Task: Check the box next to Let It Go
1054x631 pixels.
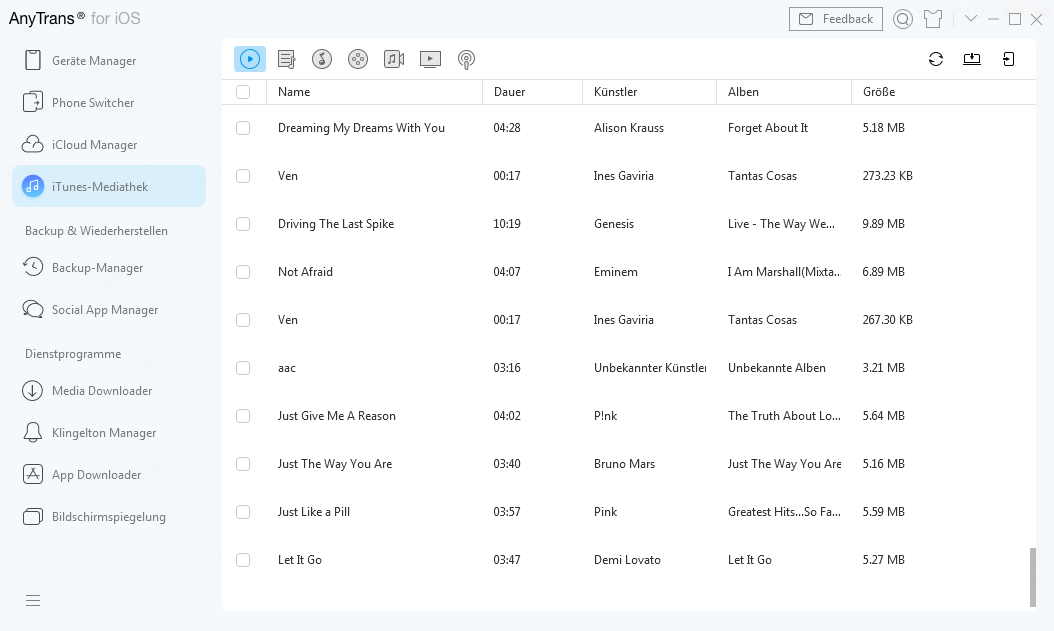Action: point(243,560)
